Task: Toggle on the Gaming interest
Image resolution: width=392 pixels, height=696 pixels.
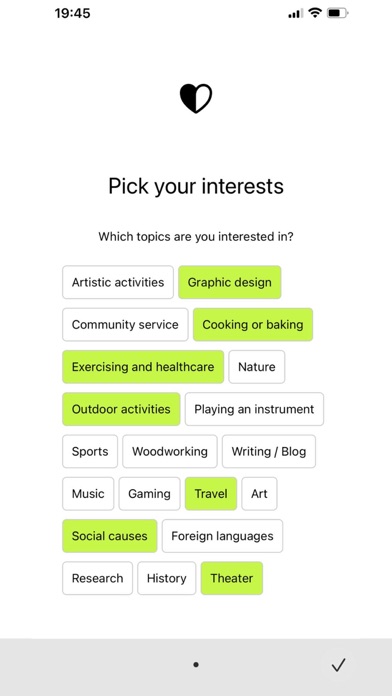Action: (x=150, y=494)
